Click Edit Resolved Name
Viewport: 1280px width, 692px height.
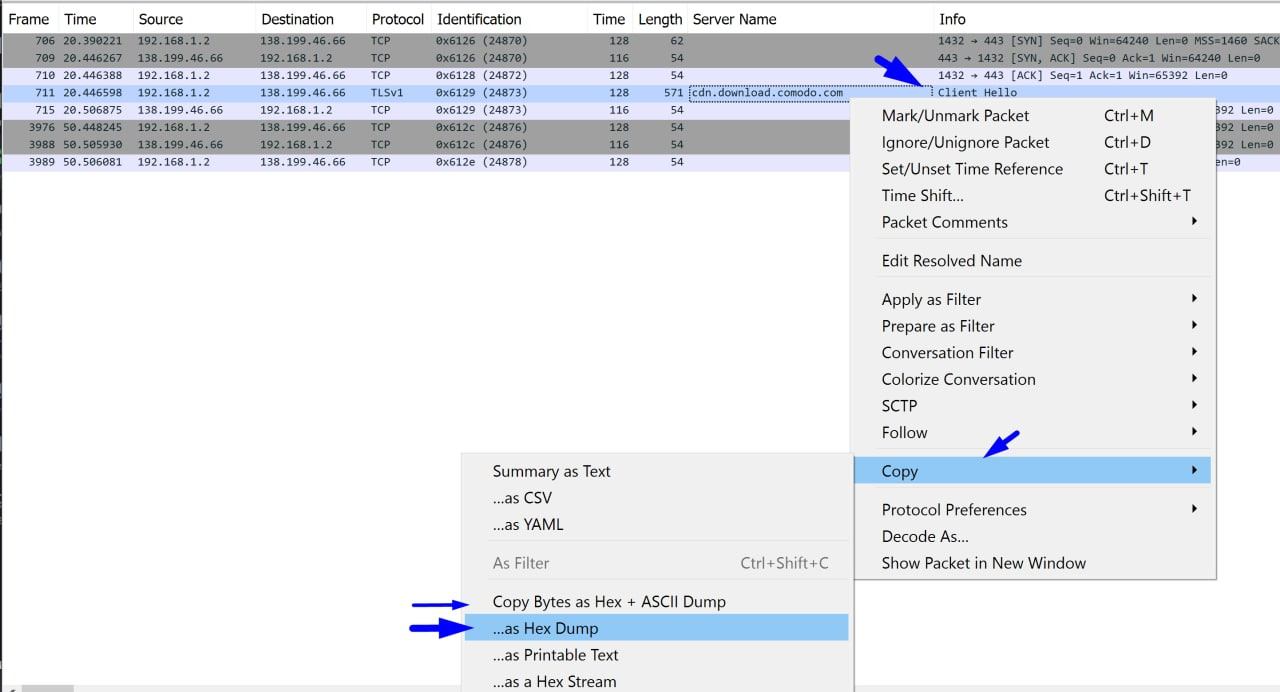click(x=951, y=260)
